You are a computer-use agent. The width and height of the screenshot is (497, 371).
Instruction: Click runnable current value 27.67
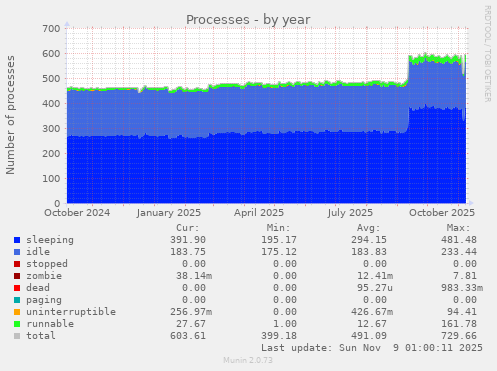(191, 324)
